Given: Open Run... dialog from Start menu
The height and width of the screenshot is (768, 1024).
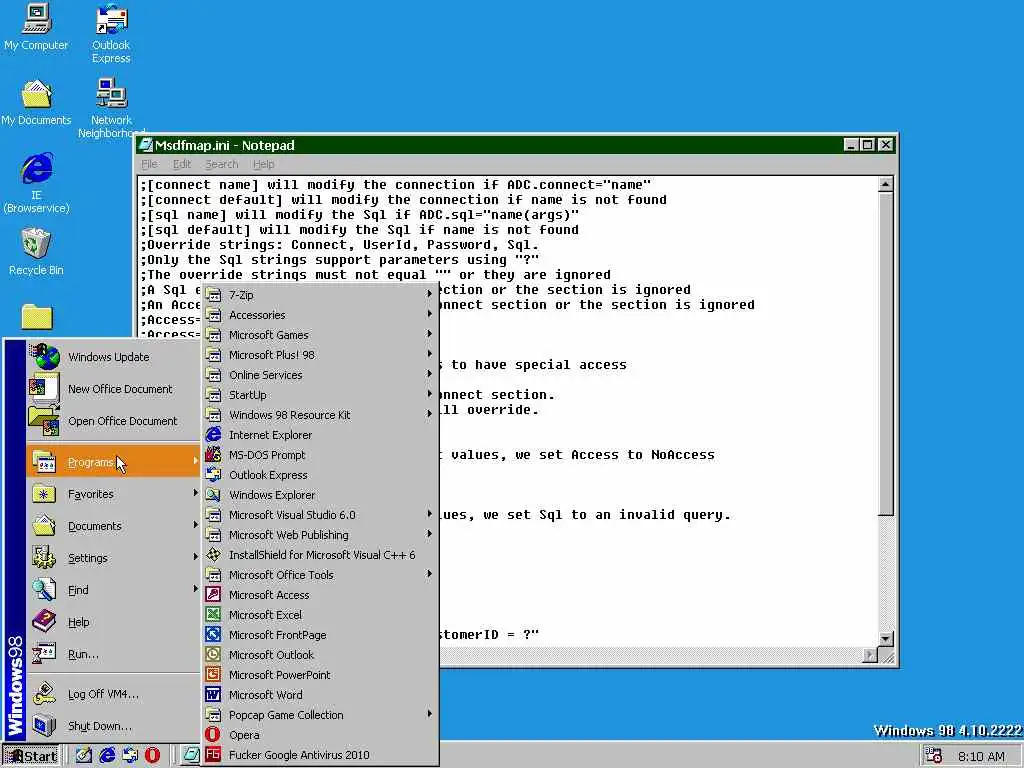Looking at the screenshot, I should click(x=113, y=654).
